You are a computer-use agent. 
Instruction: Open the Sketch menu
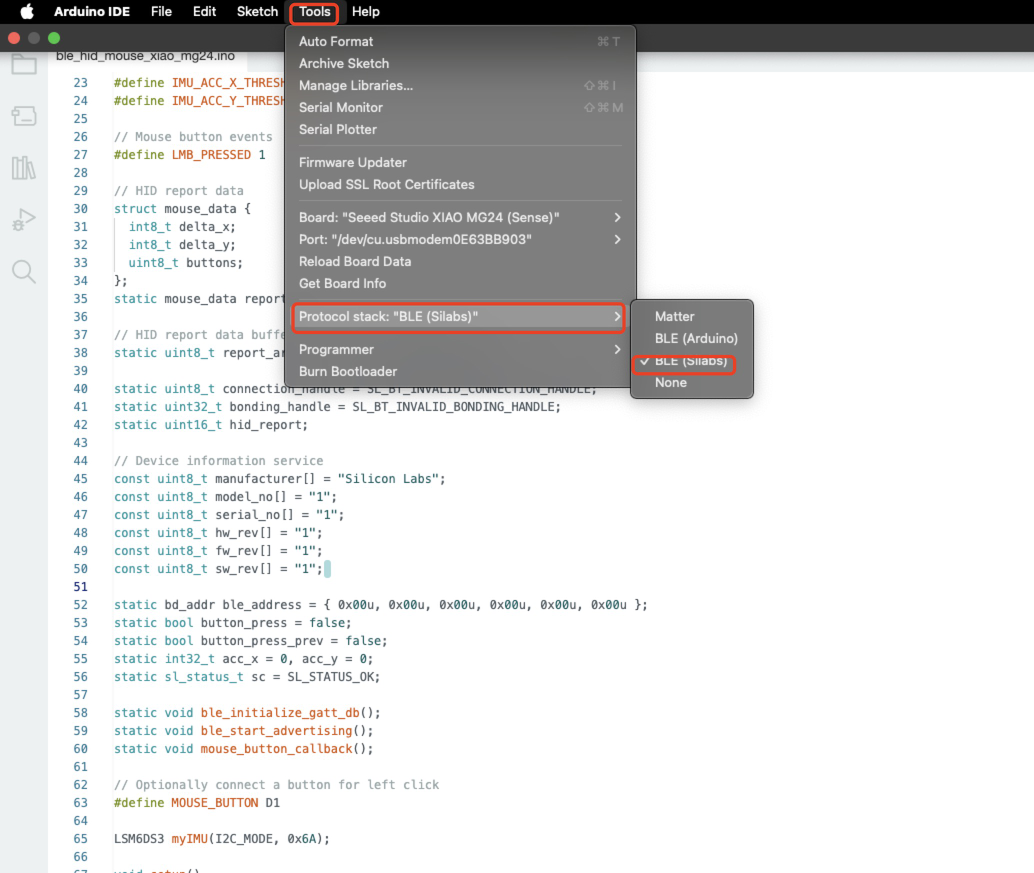click(257, 11)
